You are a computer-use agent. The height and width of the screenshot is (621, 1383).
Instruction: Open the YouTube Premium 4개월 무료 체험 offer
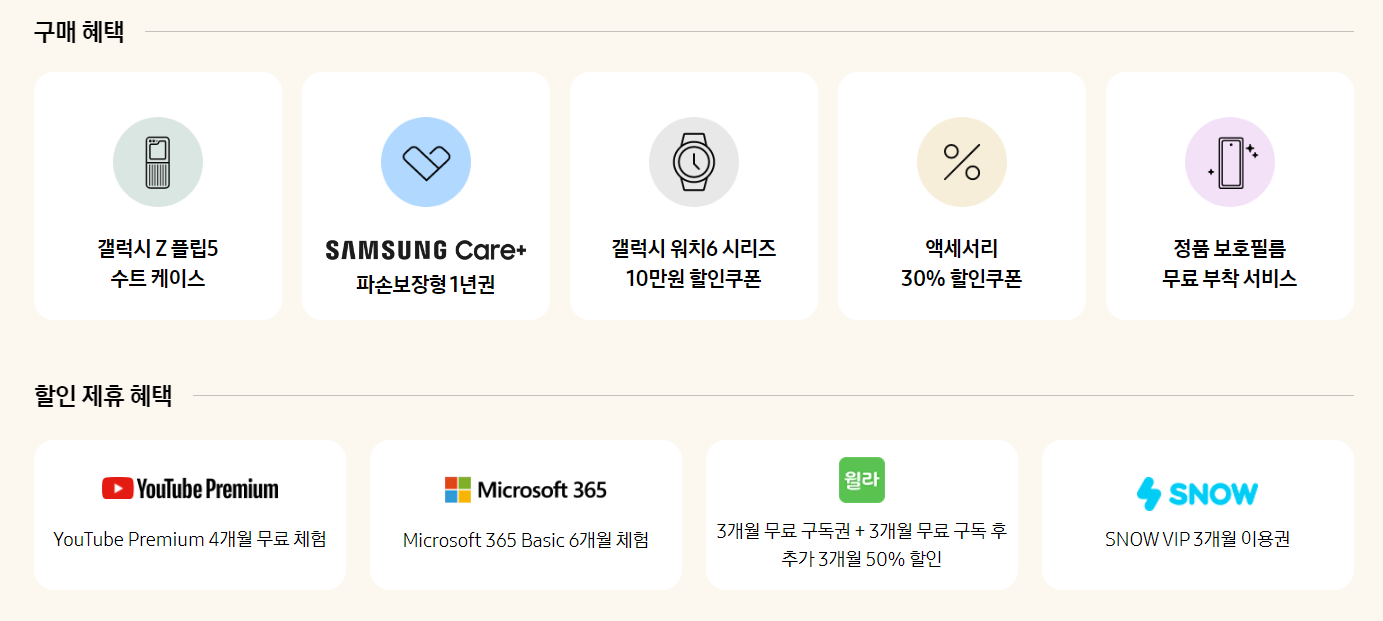(x=190, y=514)
